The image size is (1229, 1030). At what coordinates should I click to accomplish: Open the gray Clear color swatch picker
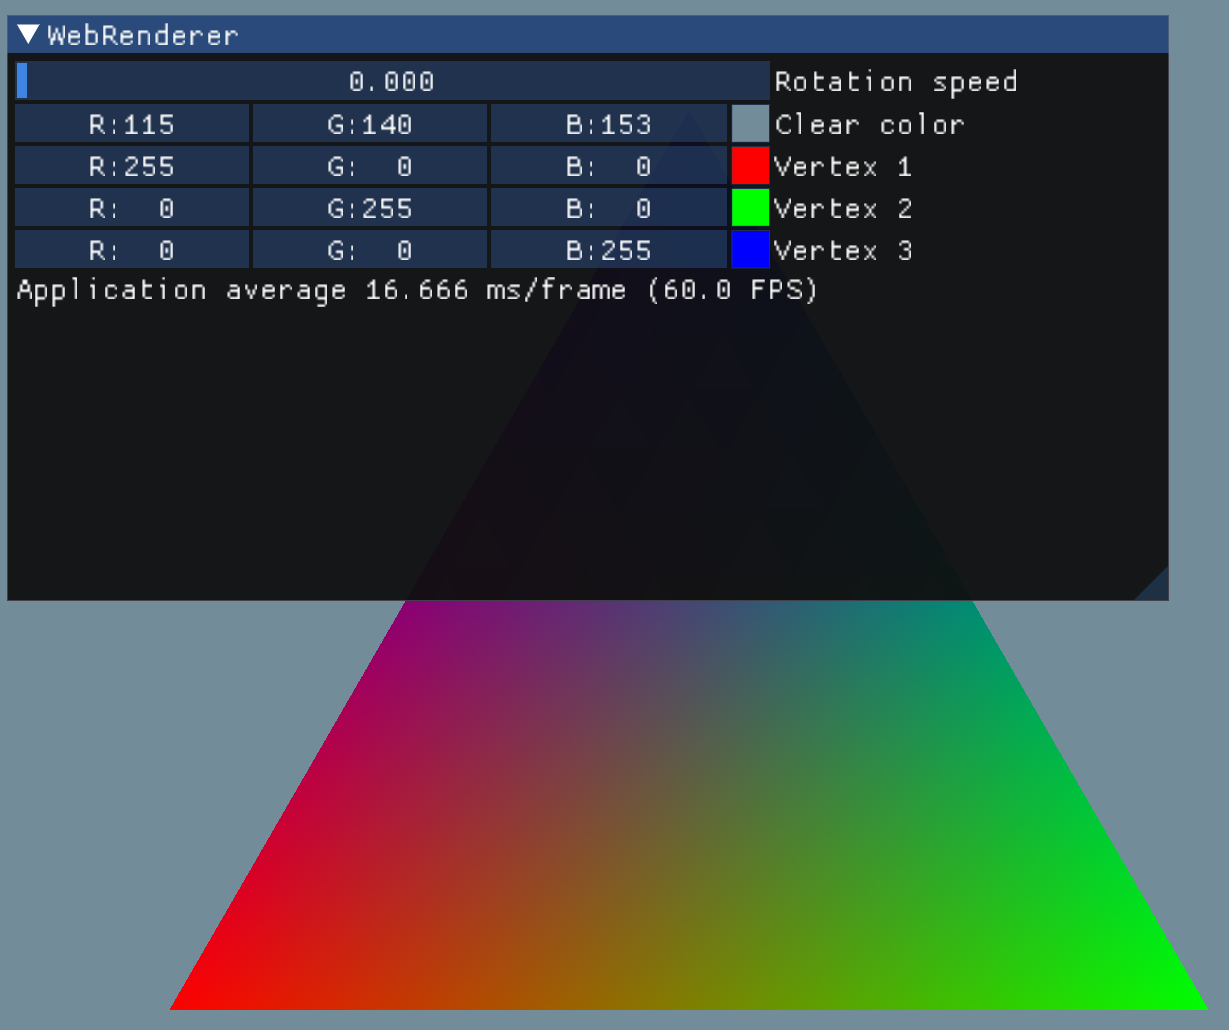click(x=748, y=124)
